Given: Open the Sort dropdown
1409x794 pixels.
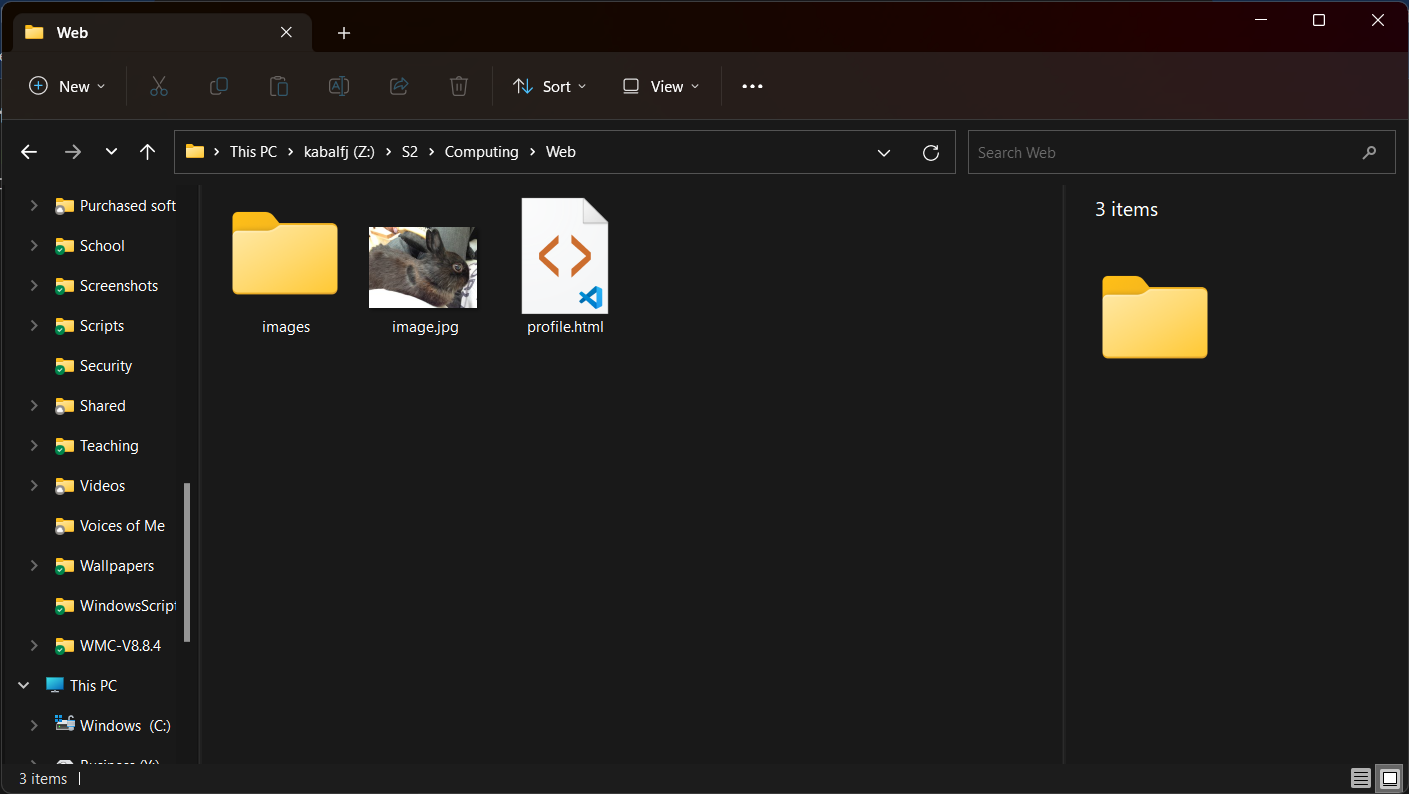Looking at the screenshot, I should pyautogui.click(x=548, y=86).
